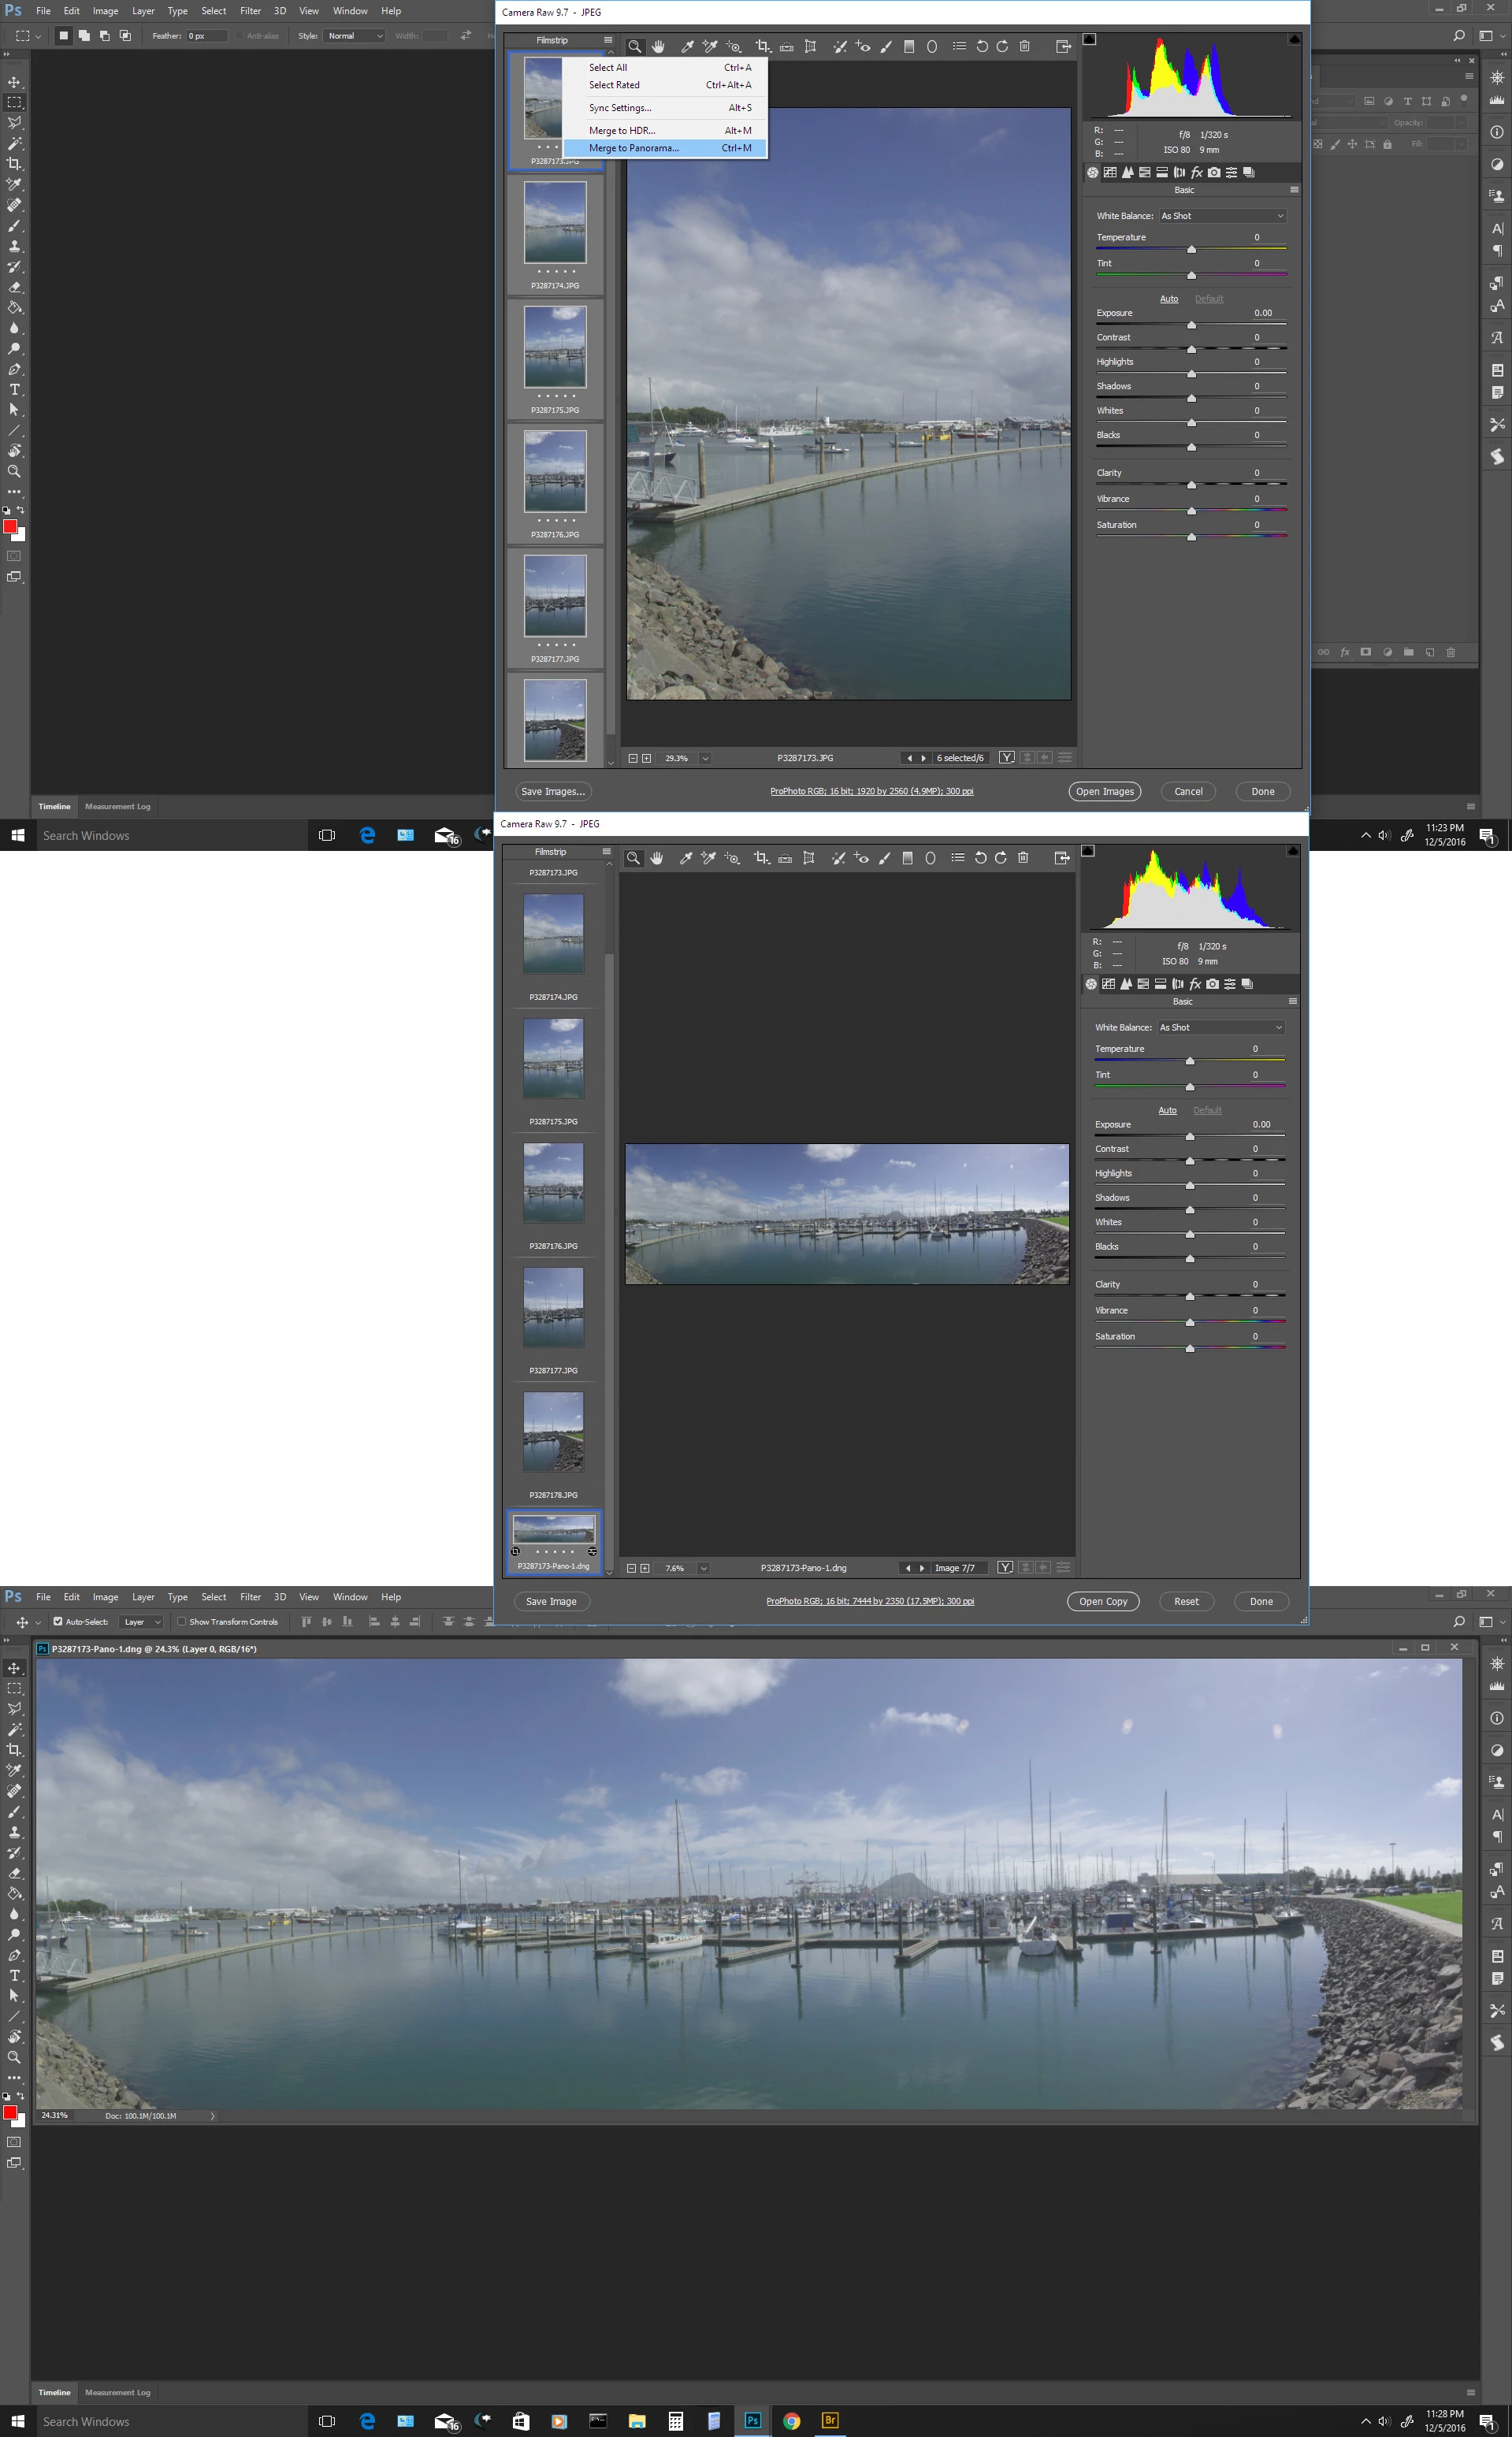Screen dimensions: 1512x2437
Task: Open Adobe Bridge from the taskbar
Action: tap(829, 2421)
